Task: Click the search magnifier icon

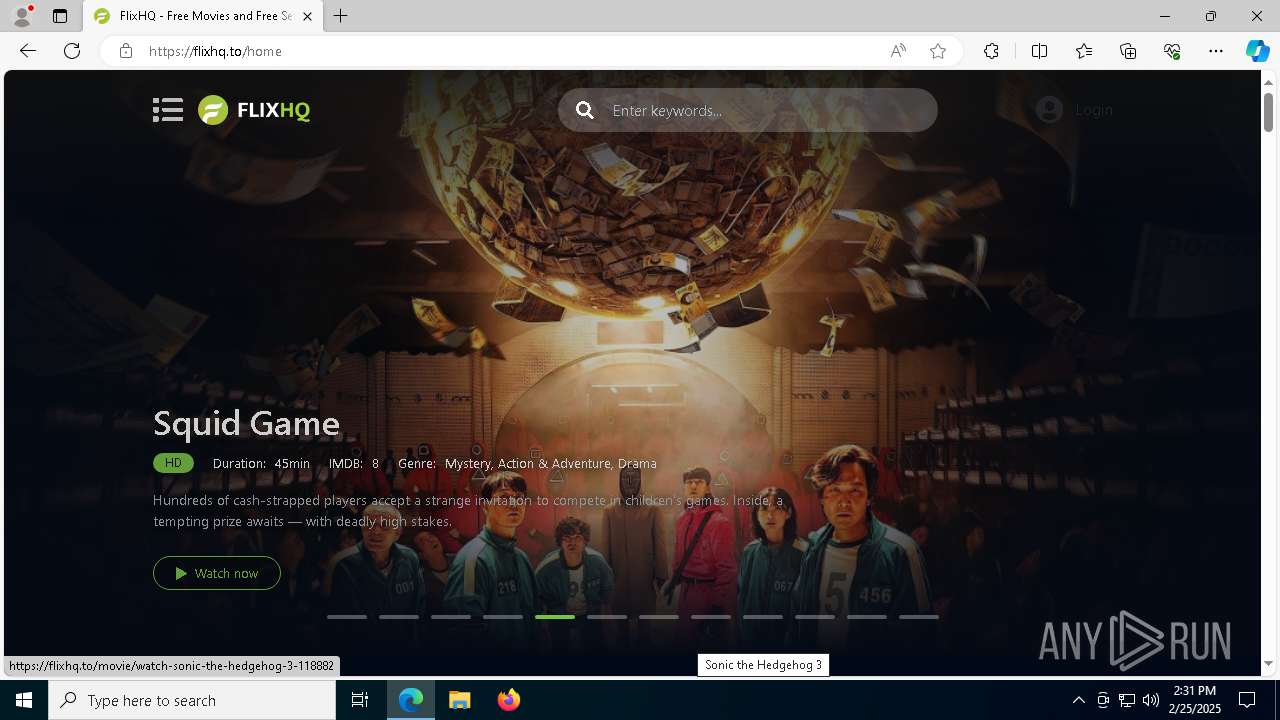Action: (585, 110)
